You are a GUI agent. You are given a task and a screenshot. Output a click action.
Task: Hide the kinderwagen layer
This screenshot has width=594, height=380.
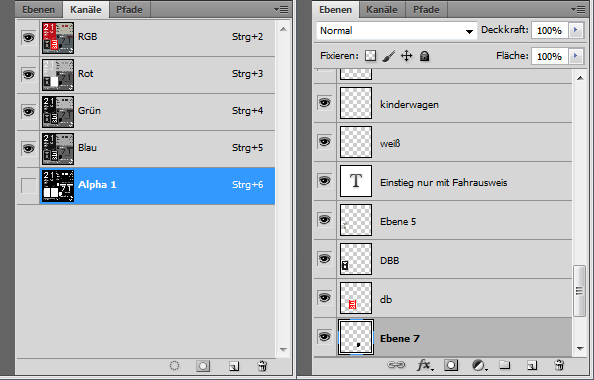coord(325,103)
